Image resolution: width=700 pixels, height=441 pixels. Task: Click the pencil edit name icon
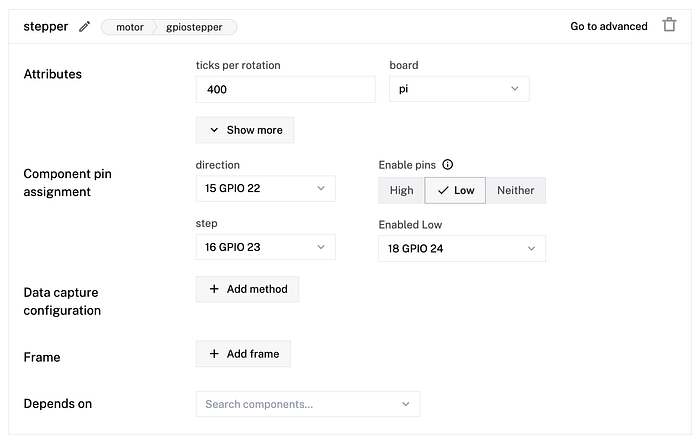click(x=85, y=27)
